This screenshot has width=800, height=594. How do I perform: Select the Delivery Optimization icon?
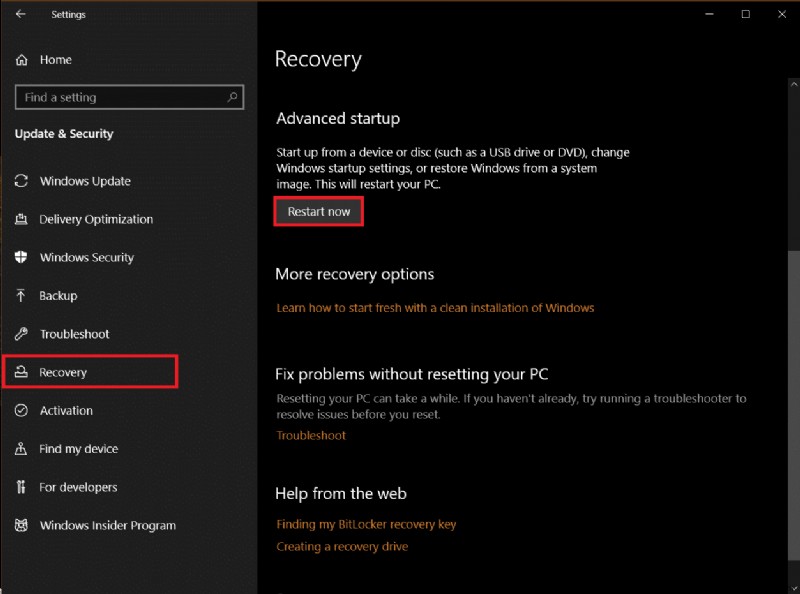22,219
